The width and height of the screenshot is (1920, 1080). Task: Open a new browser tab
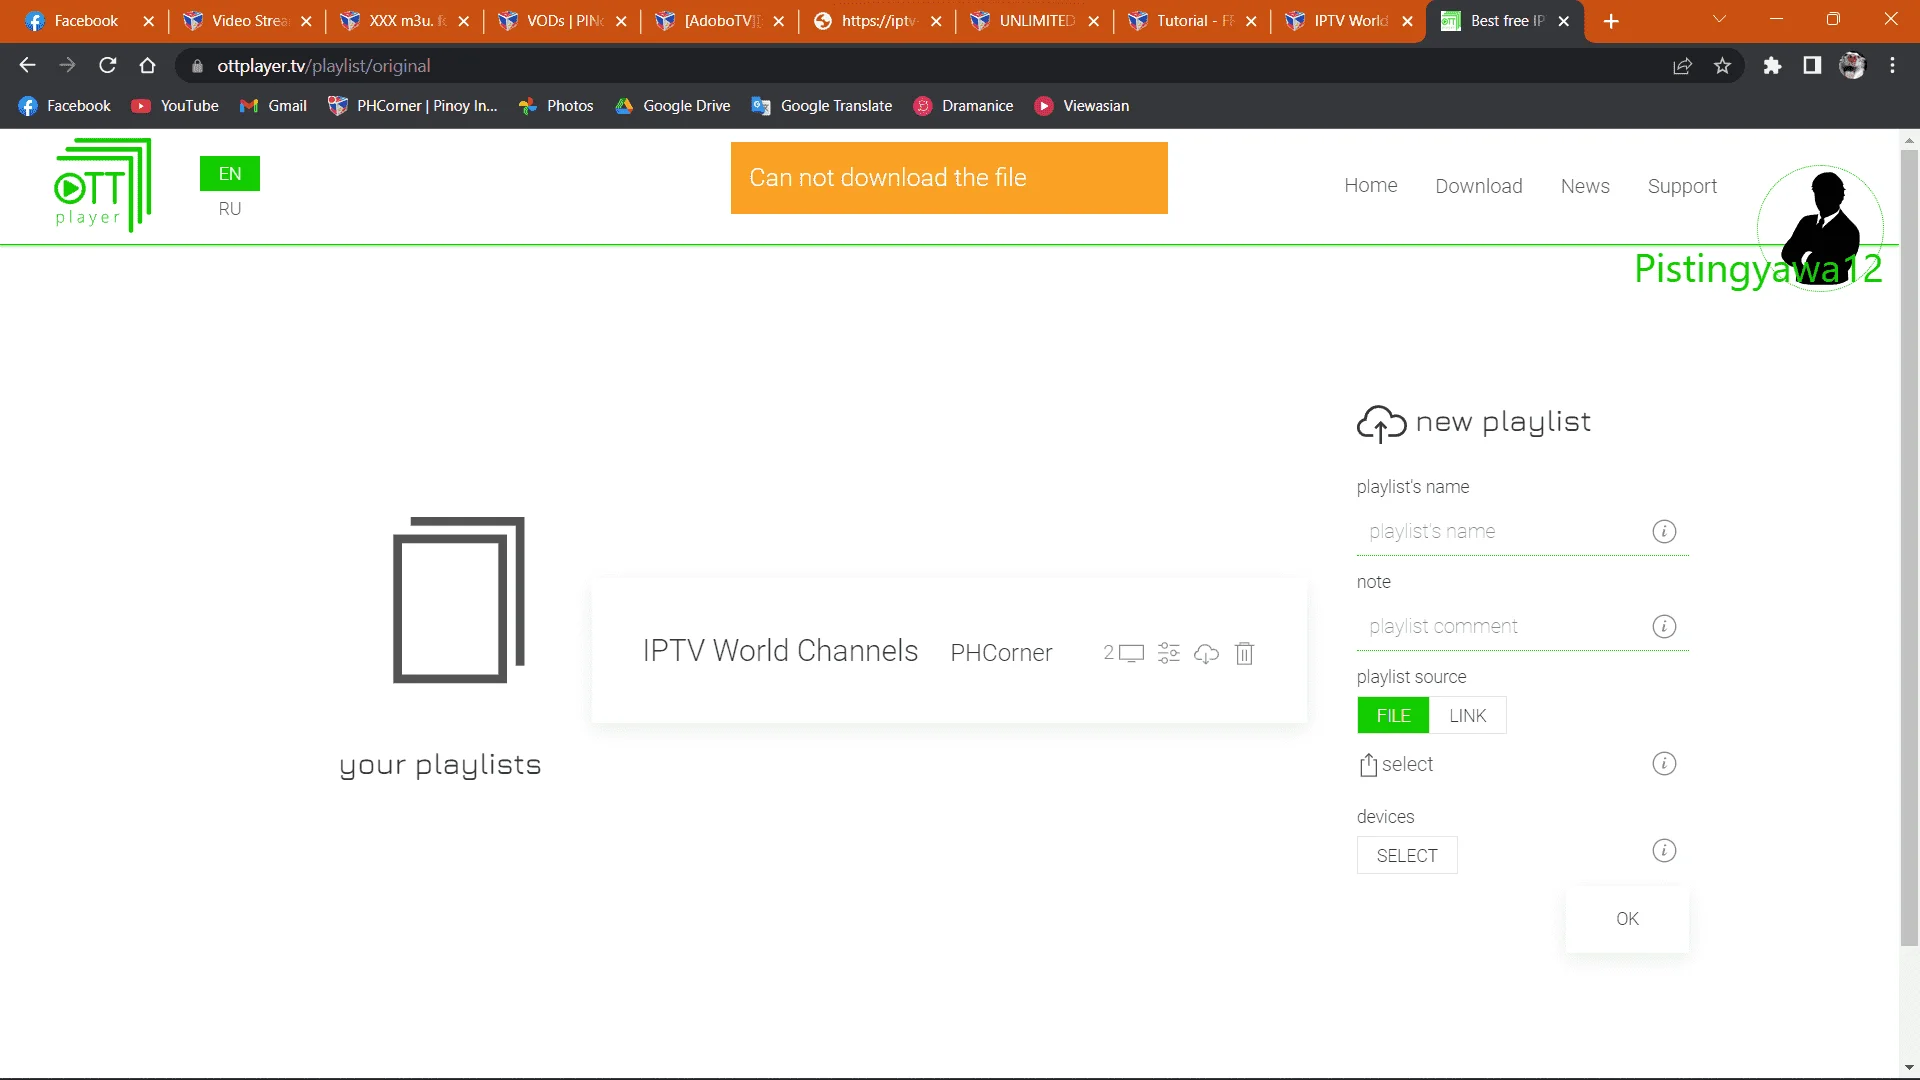click(1611, 21)
